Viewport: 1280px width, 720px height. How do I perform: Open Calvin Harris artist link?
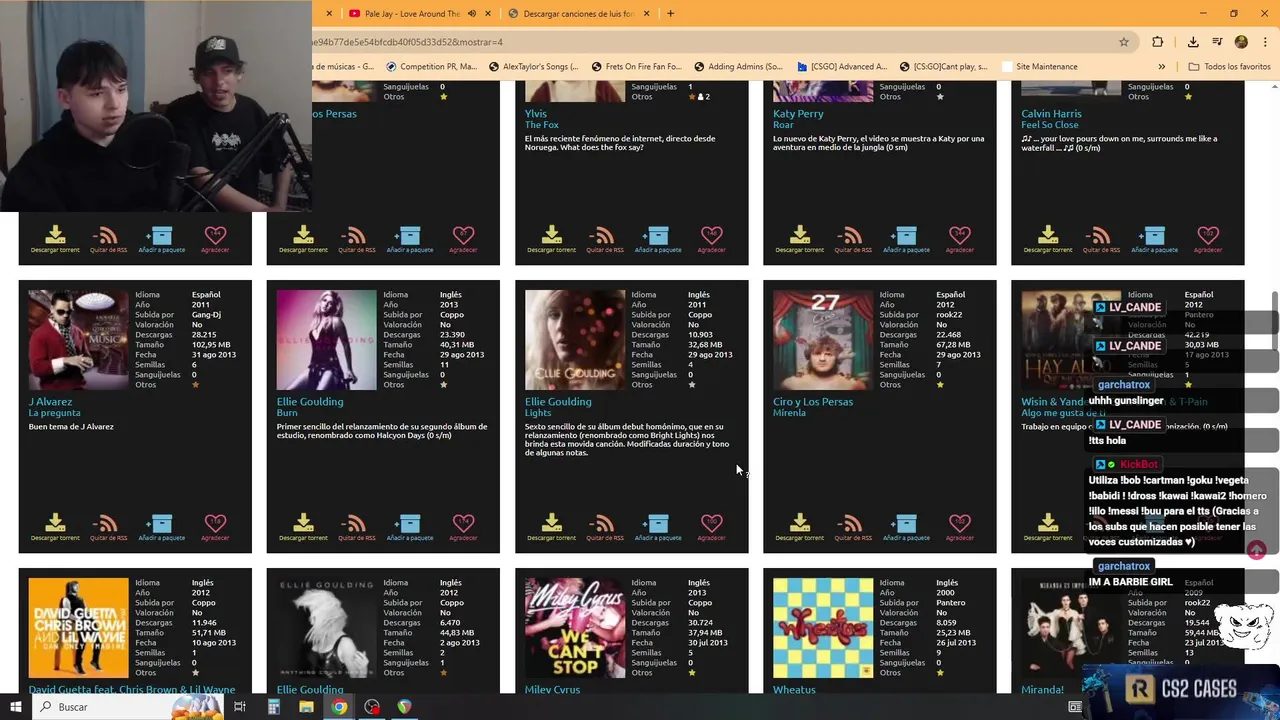click(x=1051, y=114)
